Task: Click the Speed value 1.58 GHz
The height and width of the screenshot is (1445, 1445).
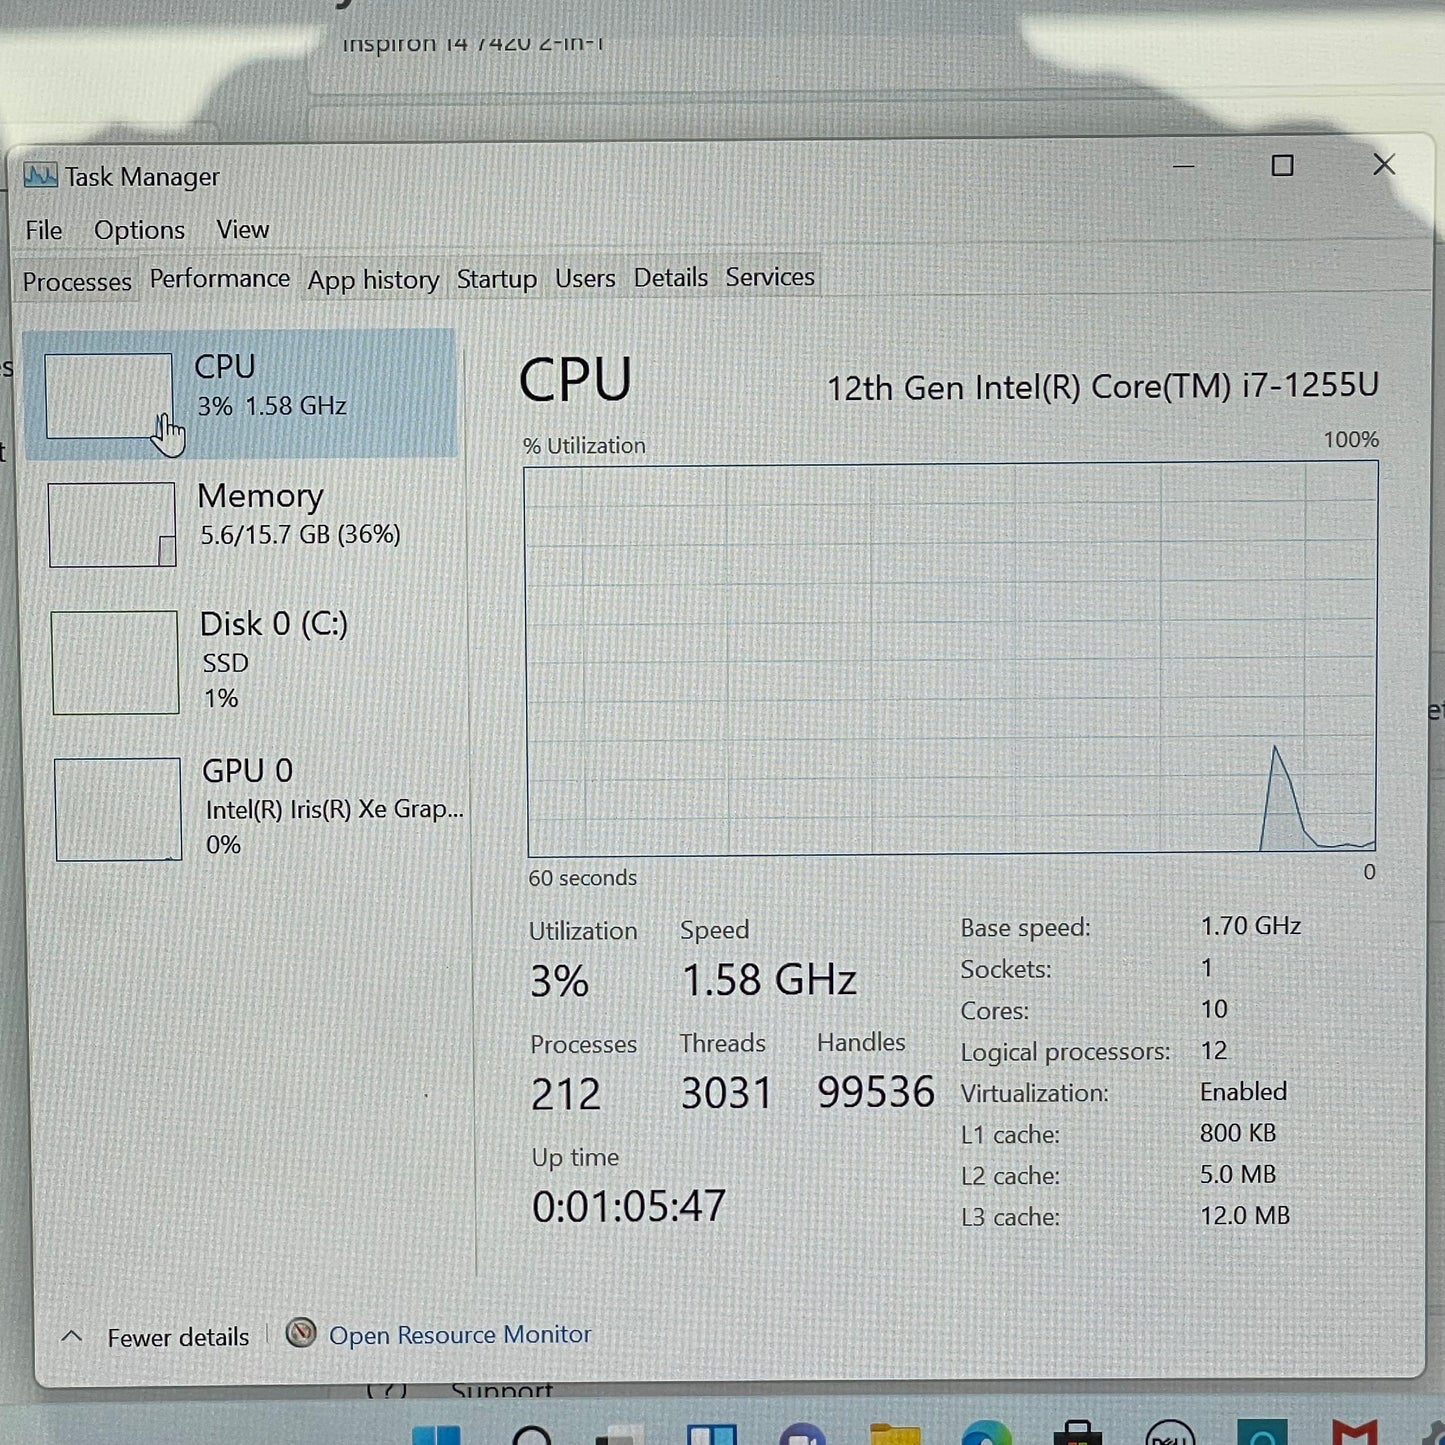Action: coord(769,979)
